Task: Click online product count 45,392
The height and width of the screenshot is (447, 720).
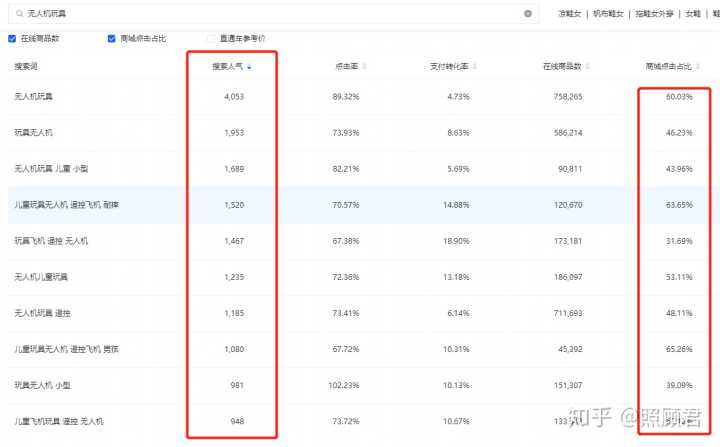Action: pos(570,349)
